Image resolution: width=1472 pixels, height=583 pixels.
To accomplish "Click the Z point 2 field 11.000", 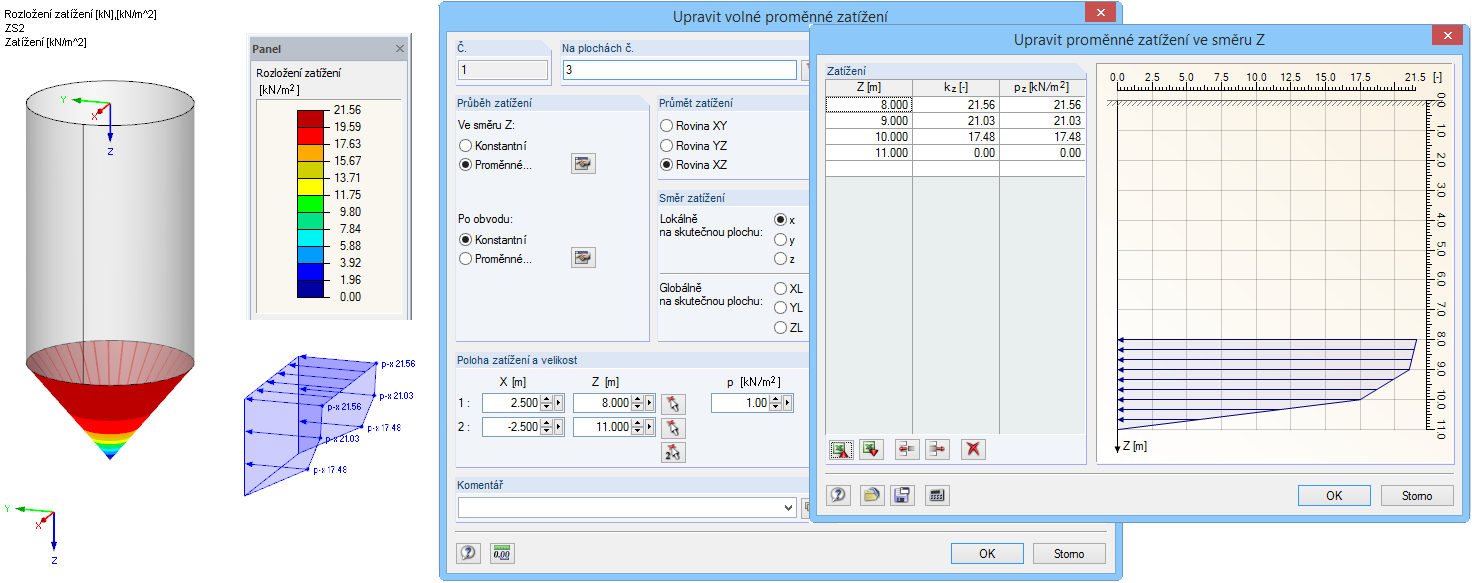I will coord(604,427).
